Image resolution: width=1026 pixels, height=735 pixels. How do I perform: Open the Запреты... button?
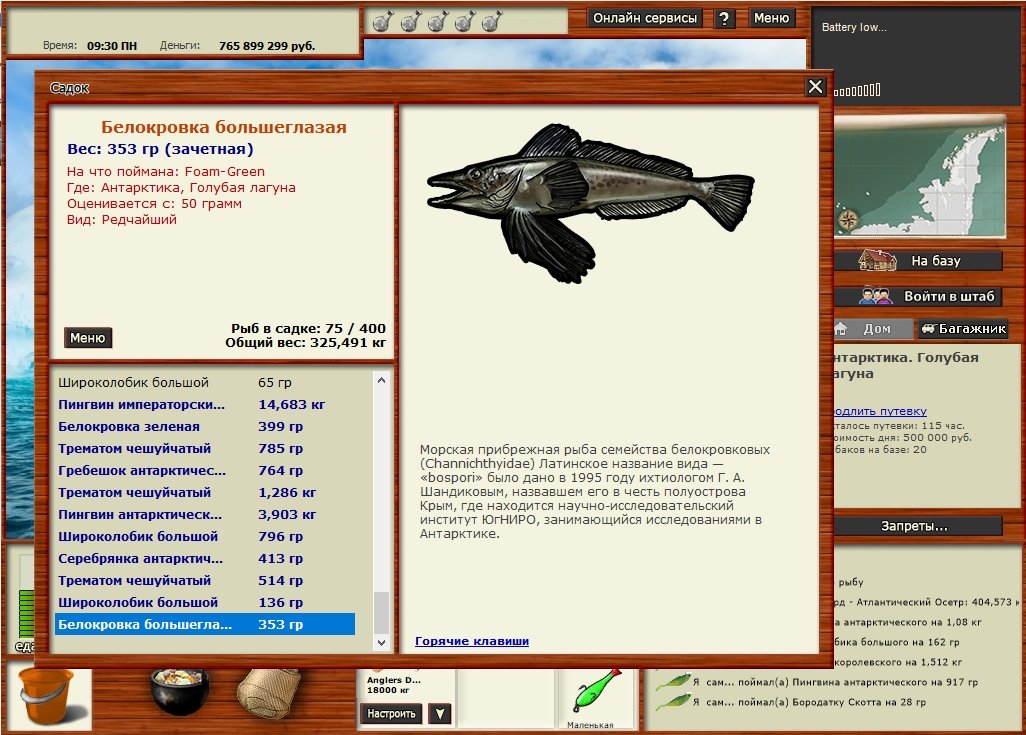click(915, 526)
